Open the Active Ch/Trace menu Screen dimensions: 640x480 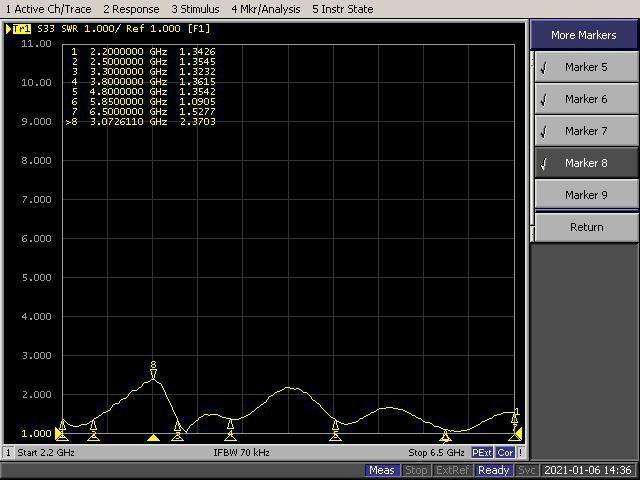click(49, 9)
